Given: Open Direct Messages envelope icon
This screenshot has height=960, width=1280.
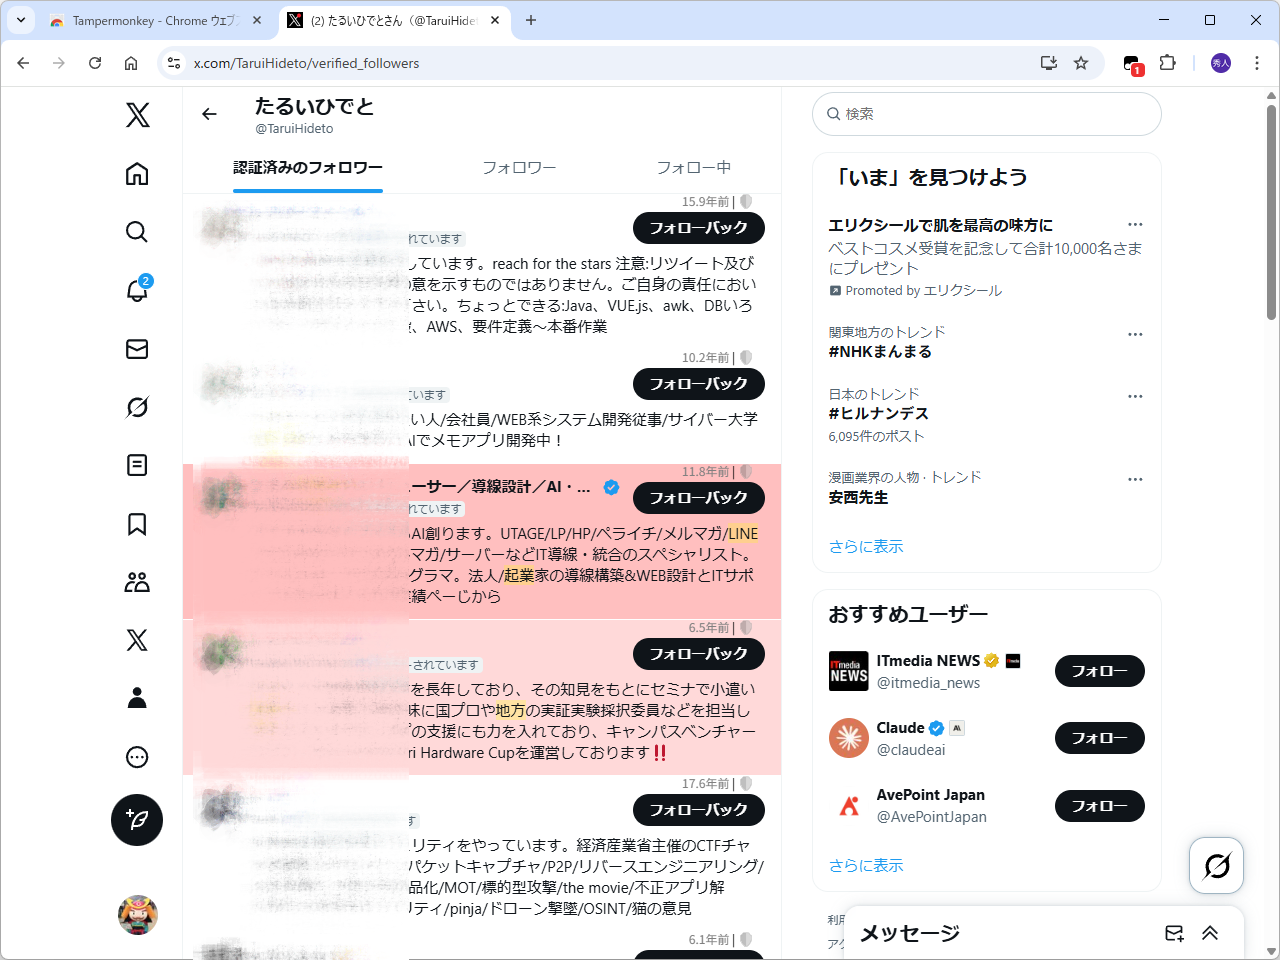Looking at the screenshot, I should pyautogui.click(x=136, y=349).
